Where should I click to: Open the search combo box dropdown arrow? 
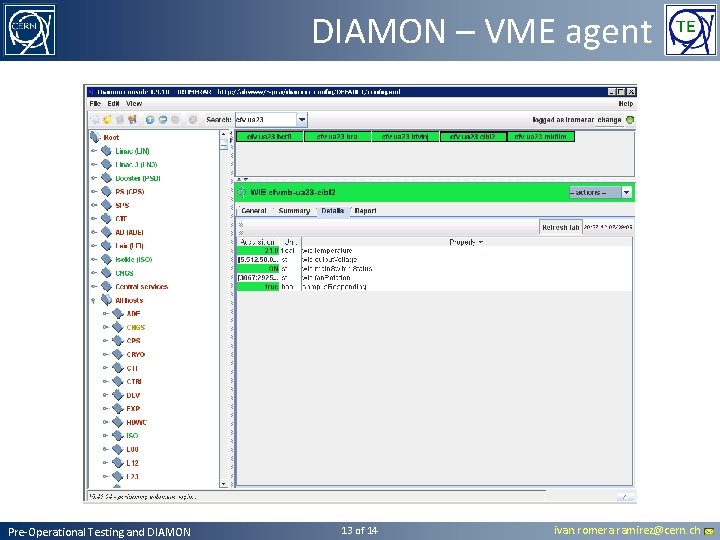click(302, 120)
